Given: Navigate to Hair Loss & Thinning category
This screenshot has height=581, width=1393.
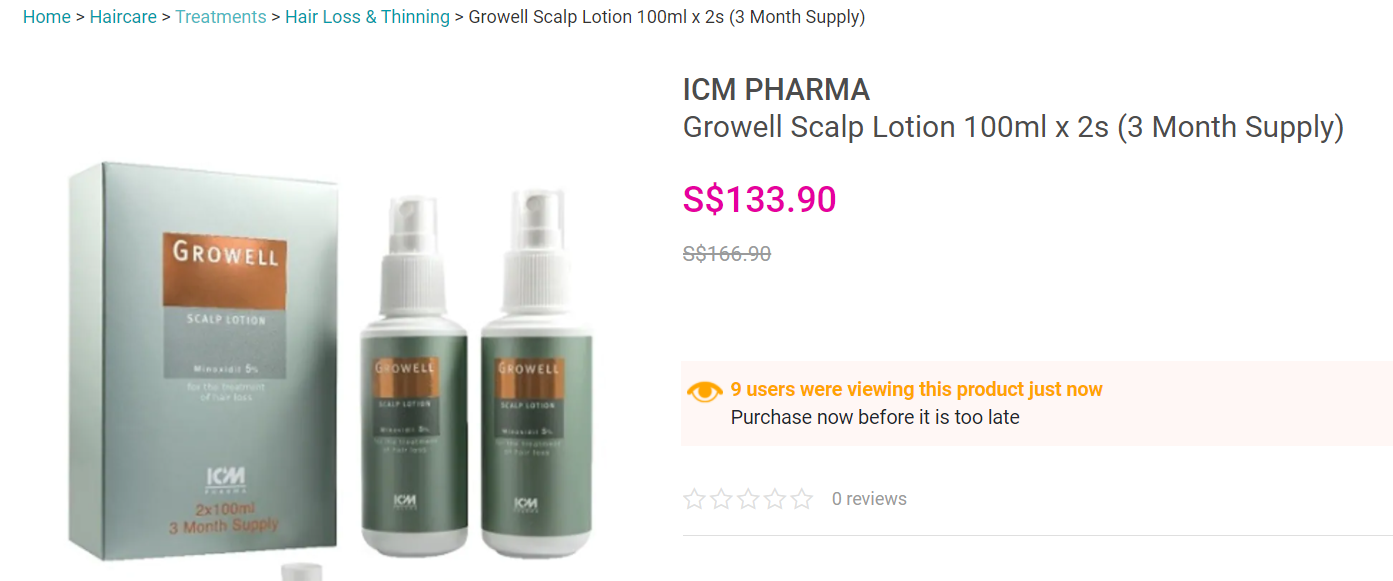Looking at the screenshot, I should tap(367, 17).
